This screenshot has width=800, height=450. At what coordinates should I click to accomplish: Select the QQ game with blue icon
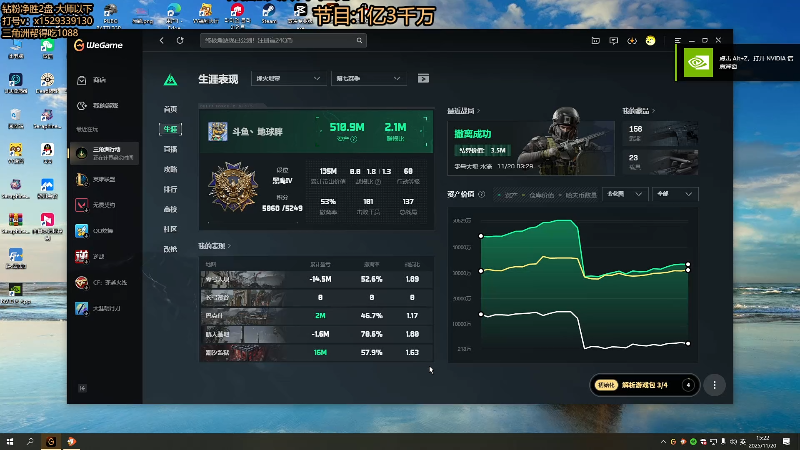(x=82, y=231)
